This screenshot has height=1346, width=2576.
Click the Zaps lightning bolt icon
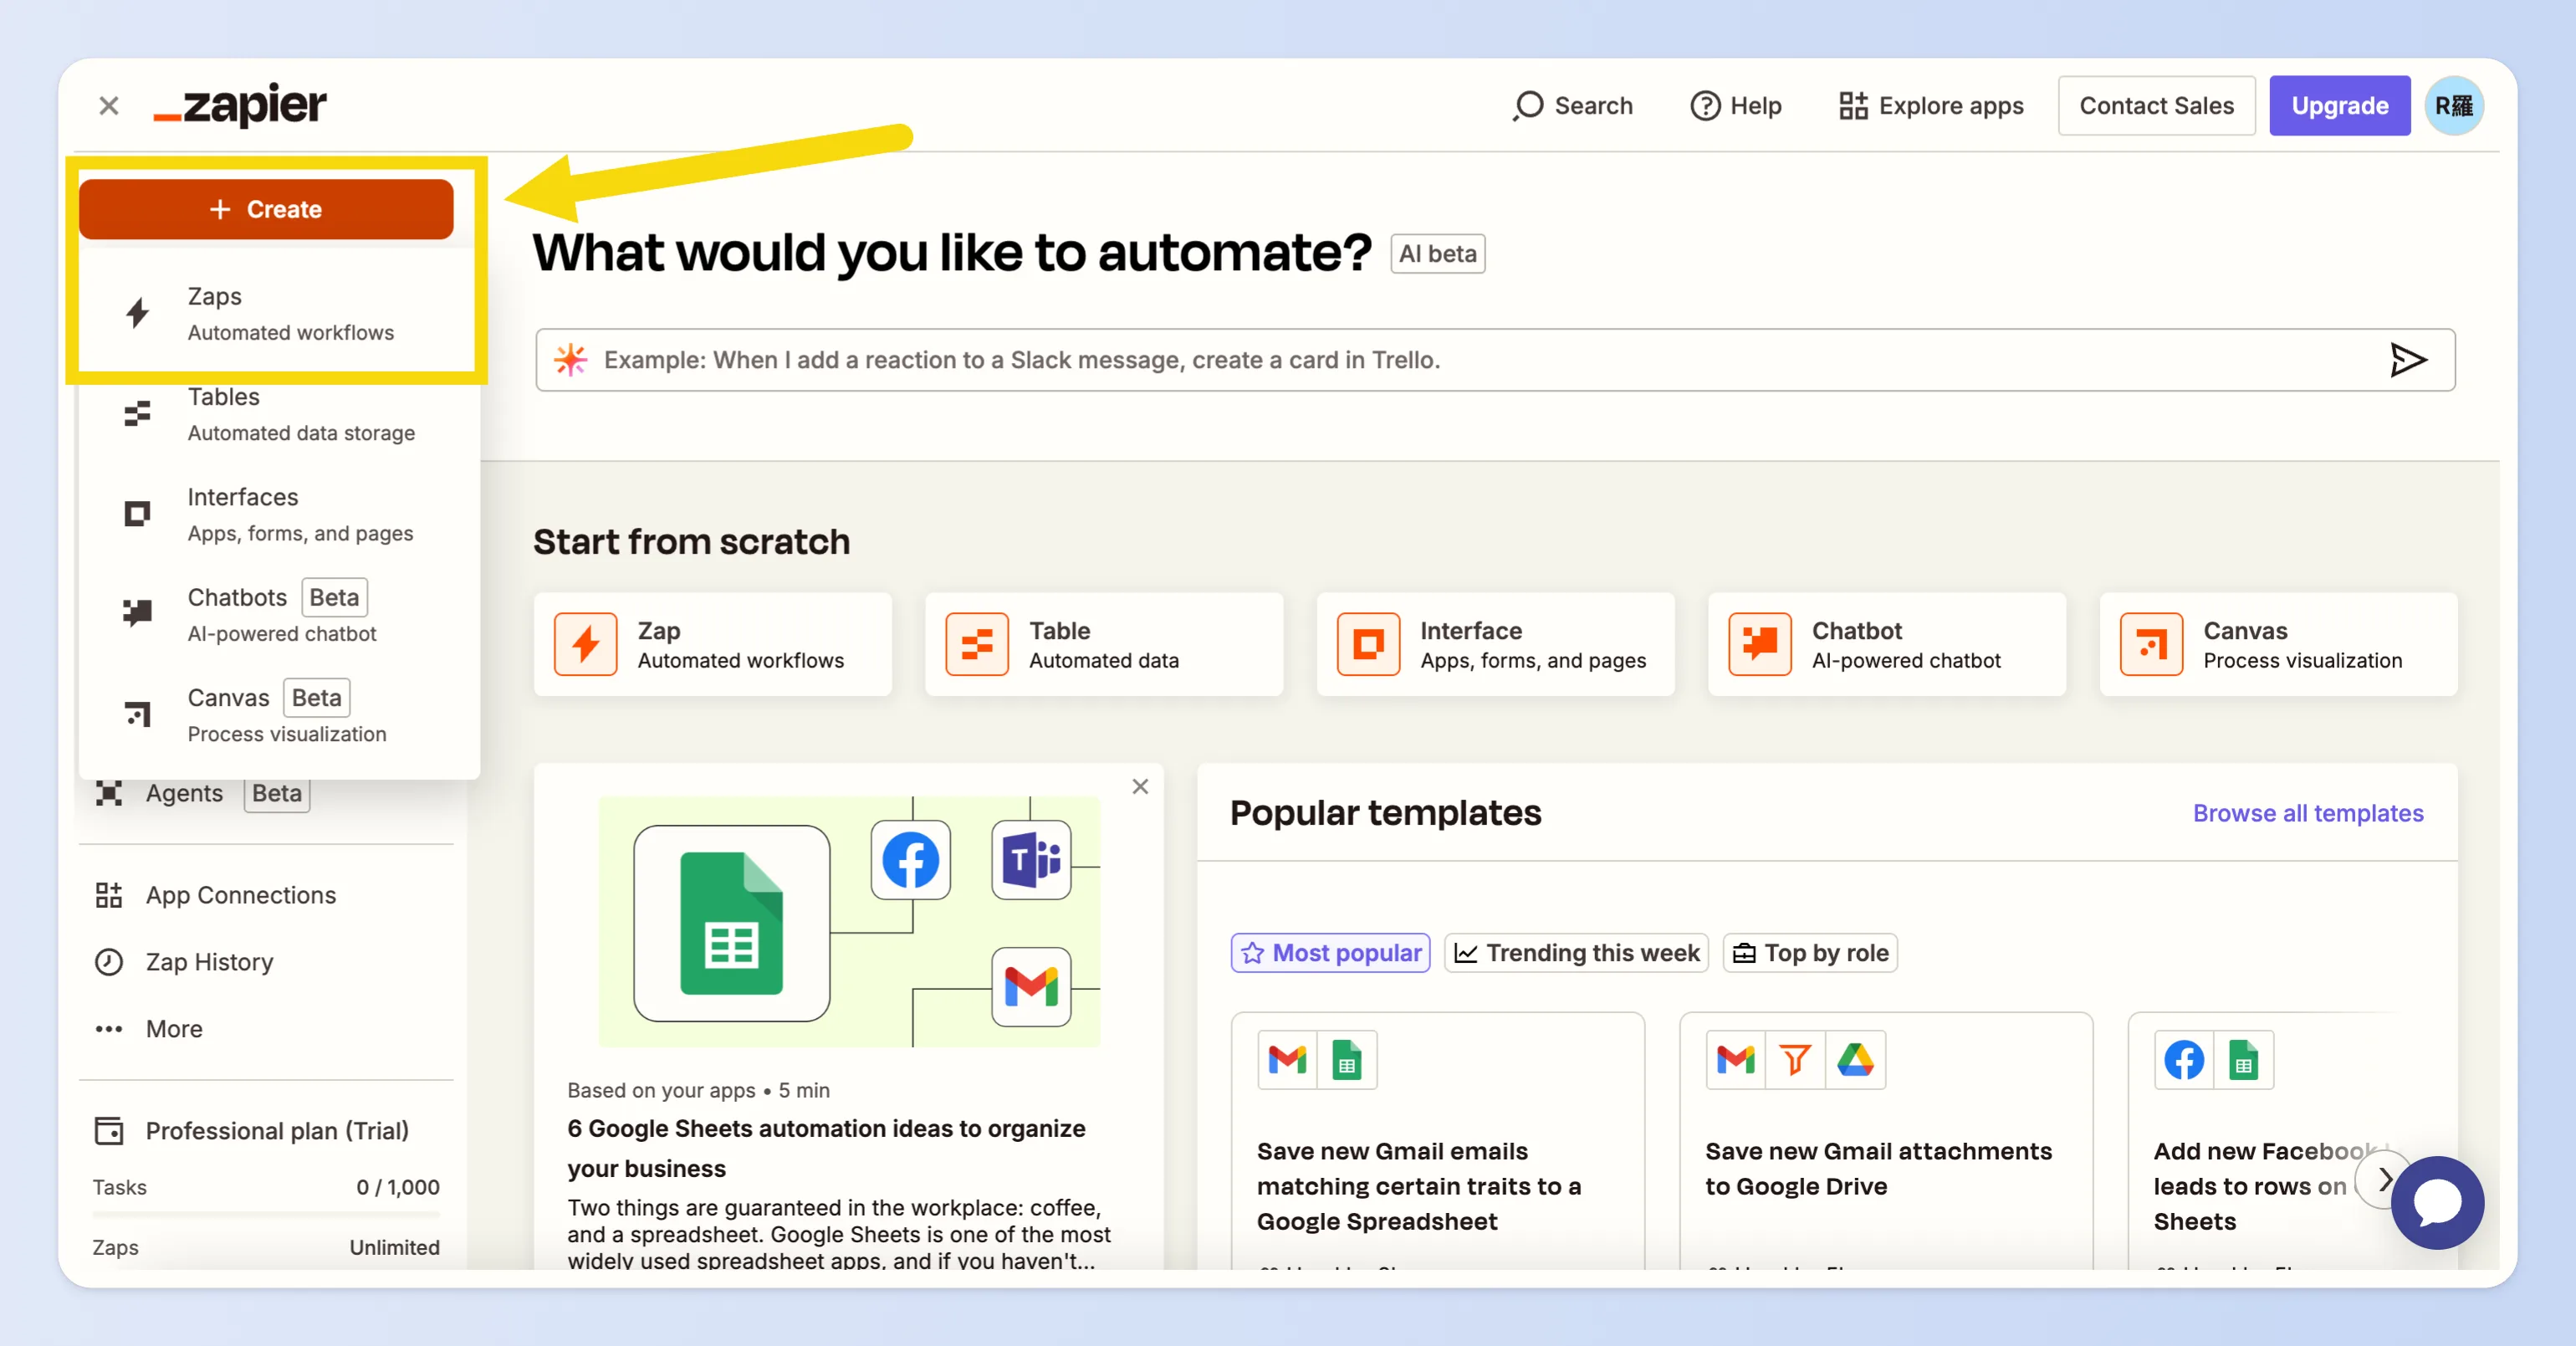[x=137, y=313]
